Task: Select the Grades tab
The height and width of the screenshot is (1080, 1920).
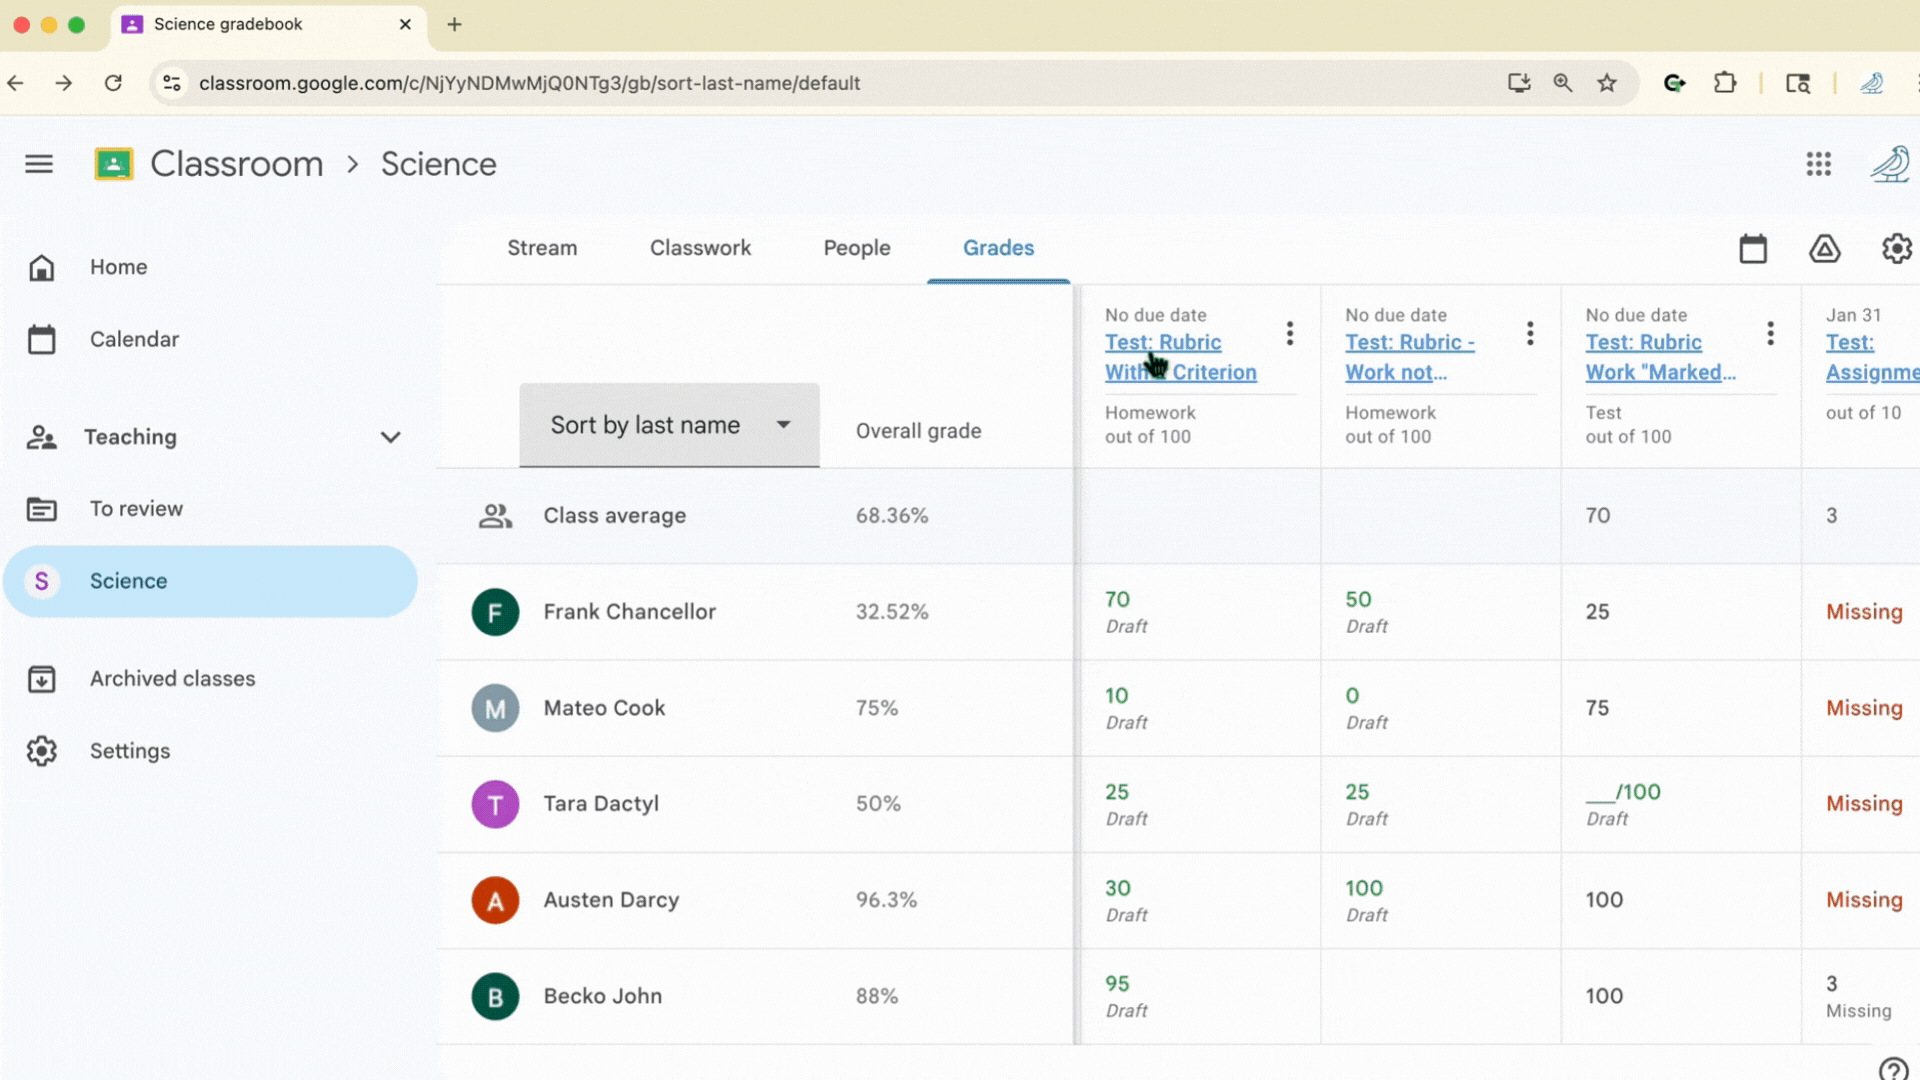Action: click(x=998, y=248)
